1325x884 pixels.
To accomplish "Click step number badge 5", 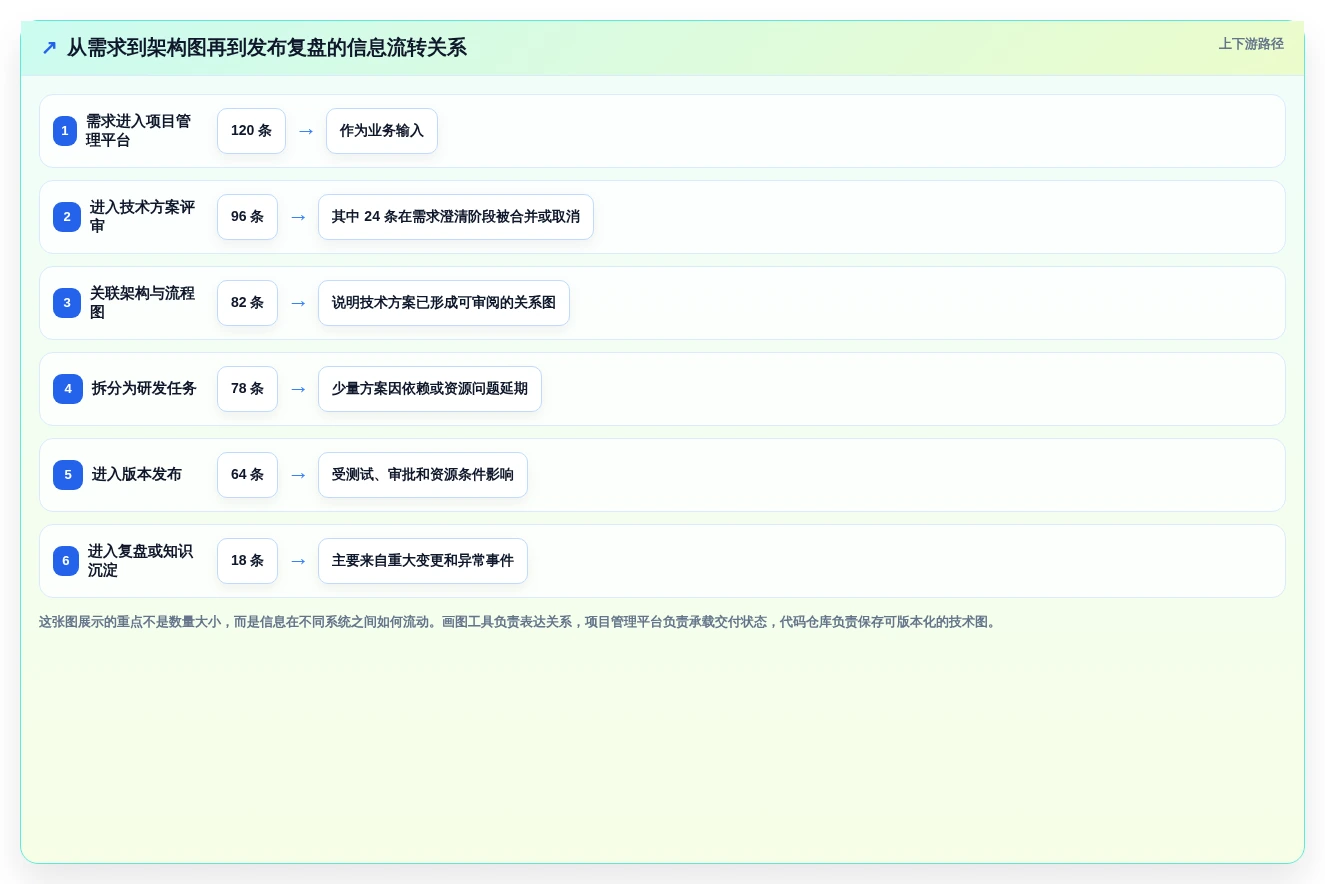I will pos(68,475).
